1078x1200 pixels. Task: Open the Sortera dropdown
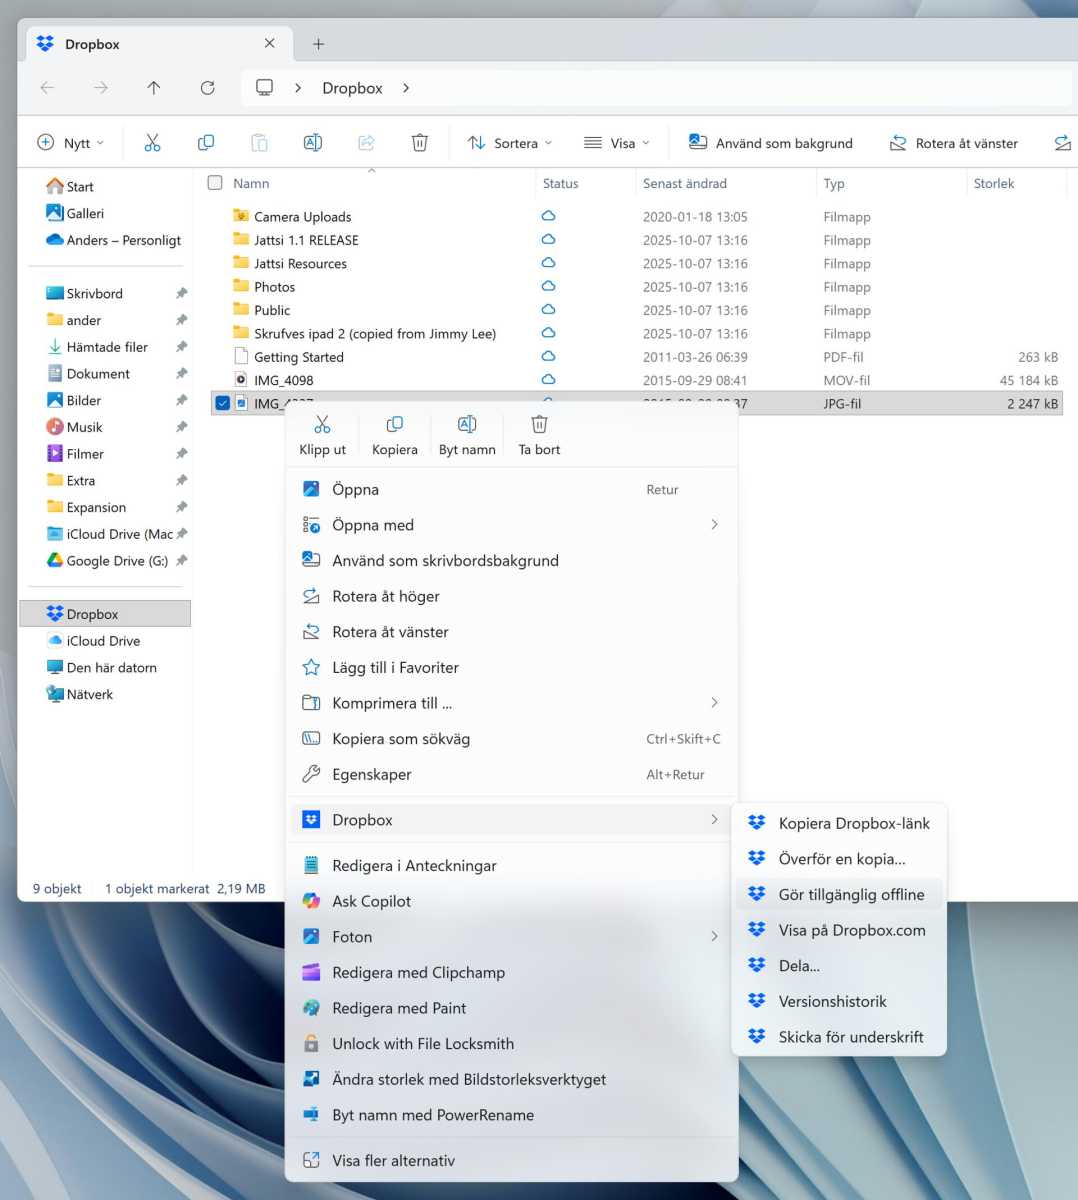coord(510,142)
